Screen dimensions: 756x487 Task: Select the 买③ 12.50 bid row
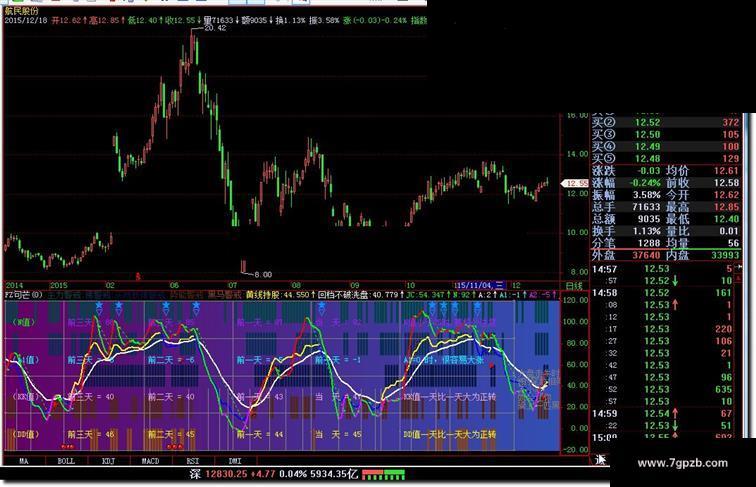[x=665, y=135]
